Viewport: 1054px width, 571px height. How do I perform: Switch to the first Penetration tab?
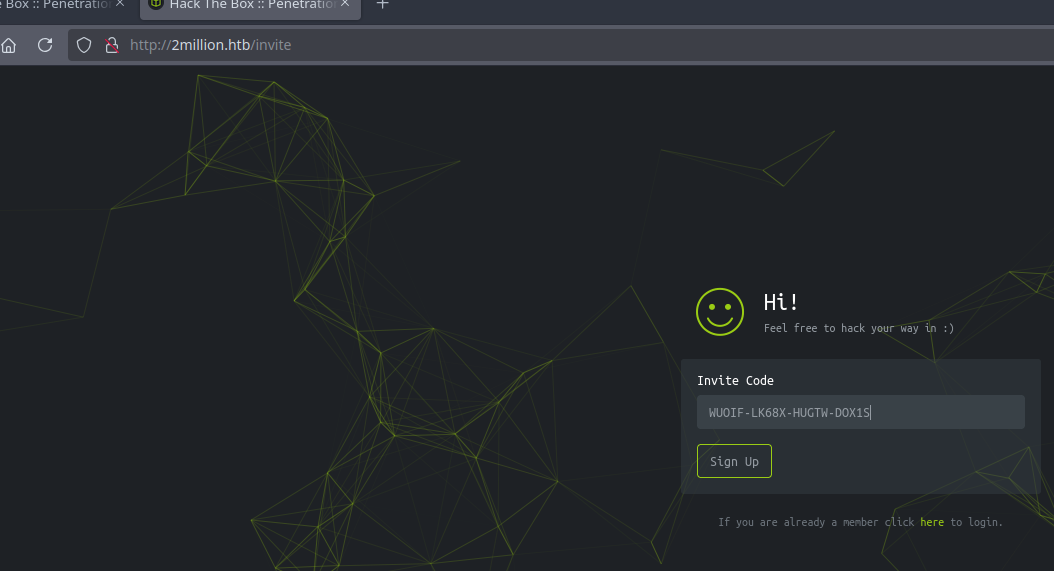[55, 5]
